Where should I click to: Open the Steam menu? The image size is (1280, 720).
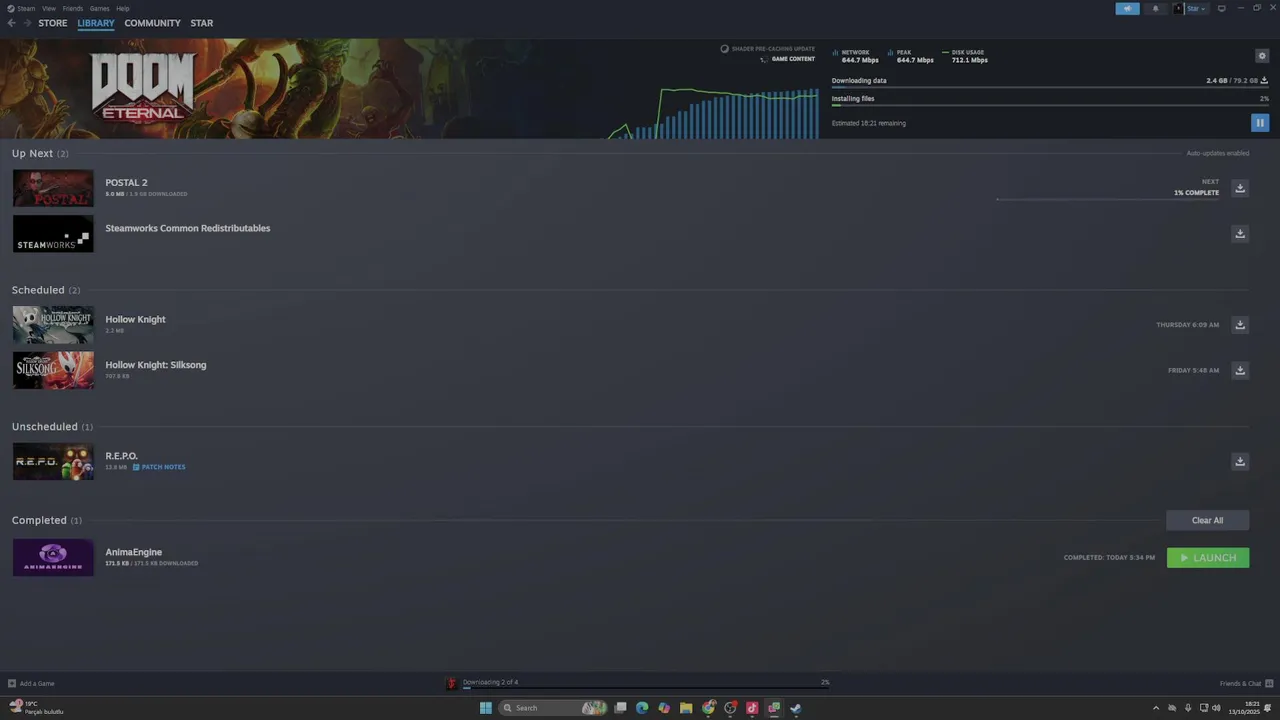click(21, 8)
